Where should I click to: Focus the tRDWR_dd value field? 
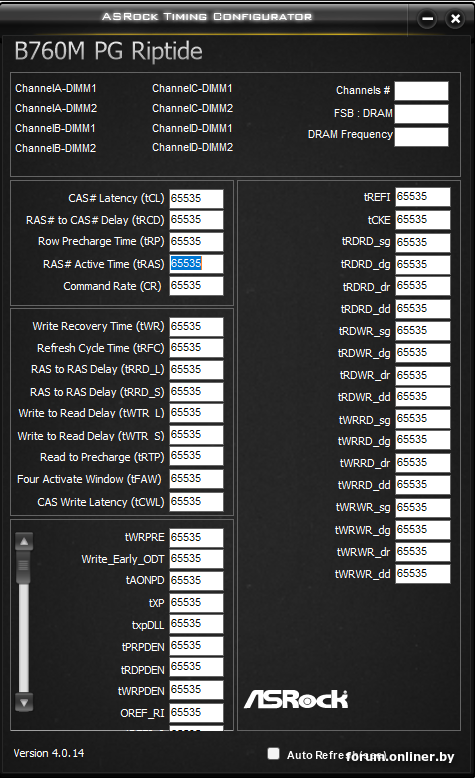click(422, 397)
